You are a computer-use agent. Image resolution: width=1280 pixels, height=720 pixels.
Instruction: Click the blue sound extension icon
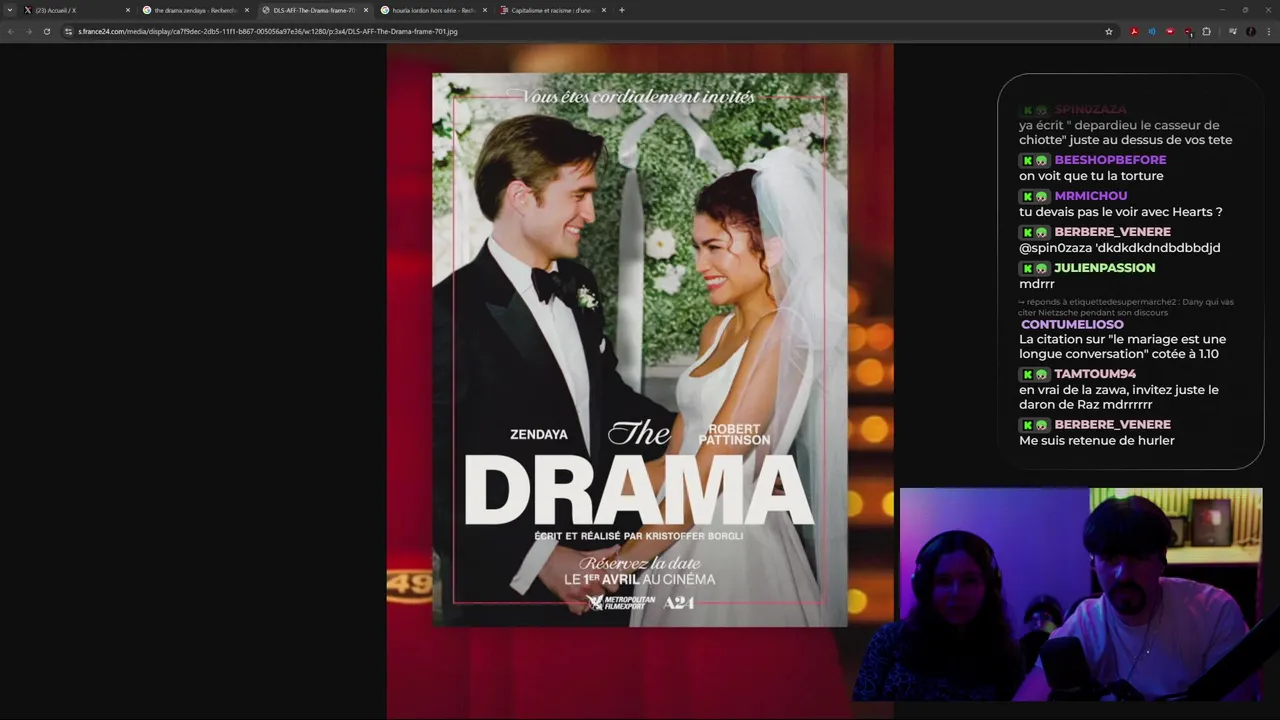coord(1152,31)
